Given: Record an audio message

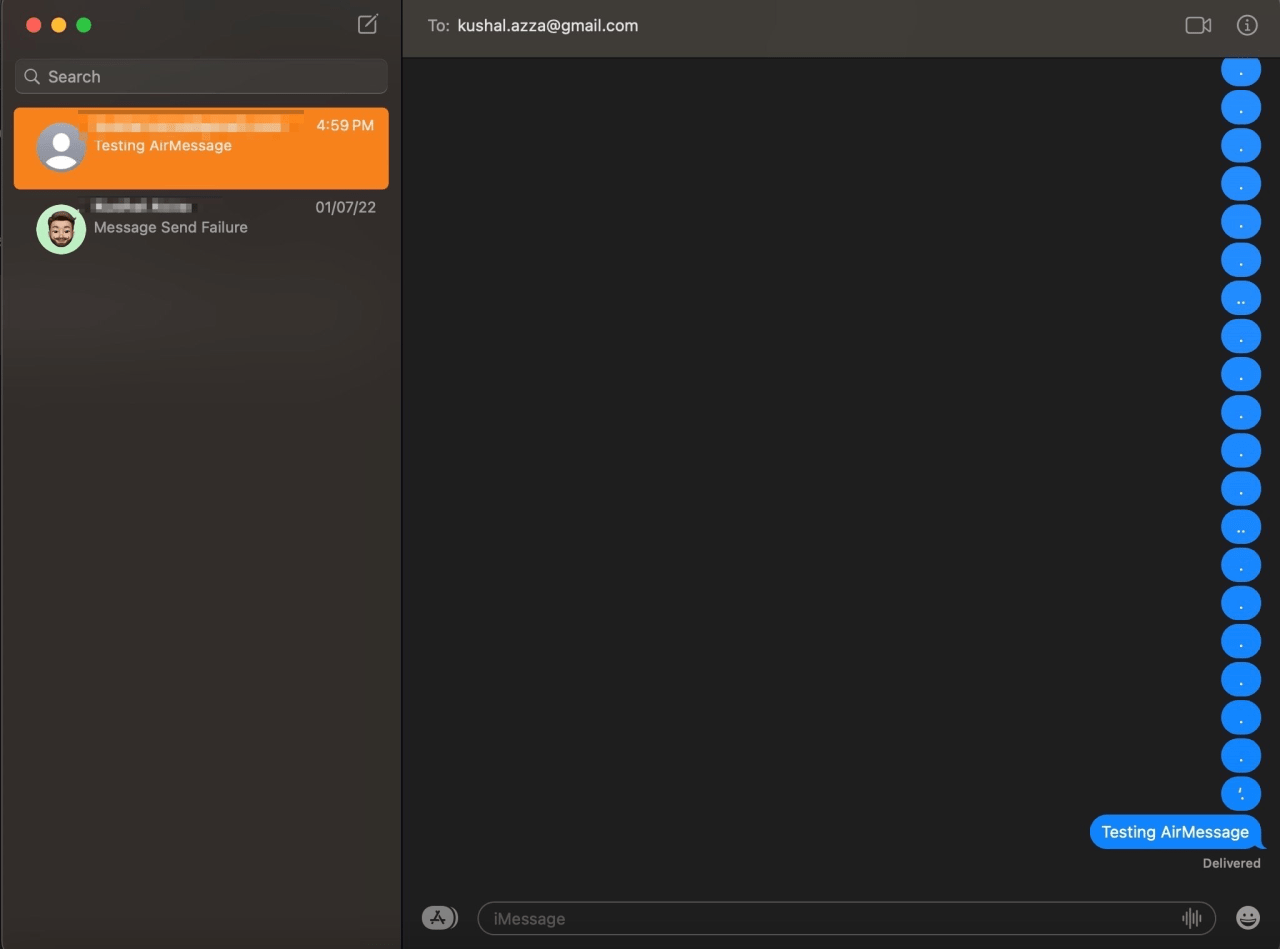Looking at the screenshot, I should pyautogui.click(x=1191, y=918).
